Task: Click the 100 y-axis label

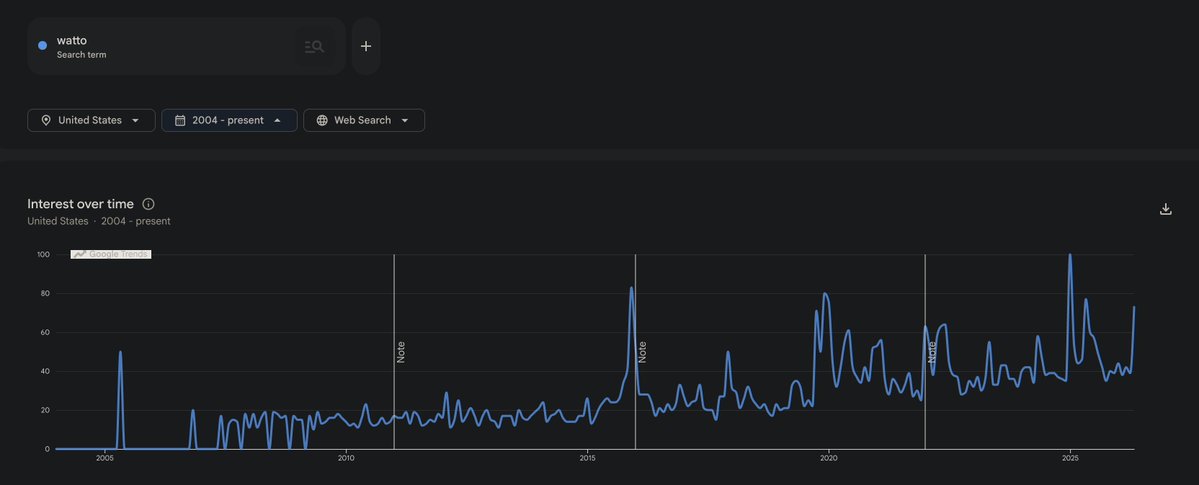Action: tap(44, 254)
